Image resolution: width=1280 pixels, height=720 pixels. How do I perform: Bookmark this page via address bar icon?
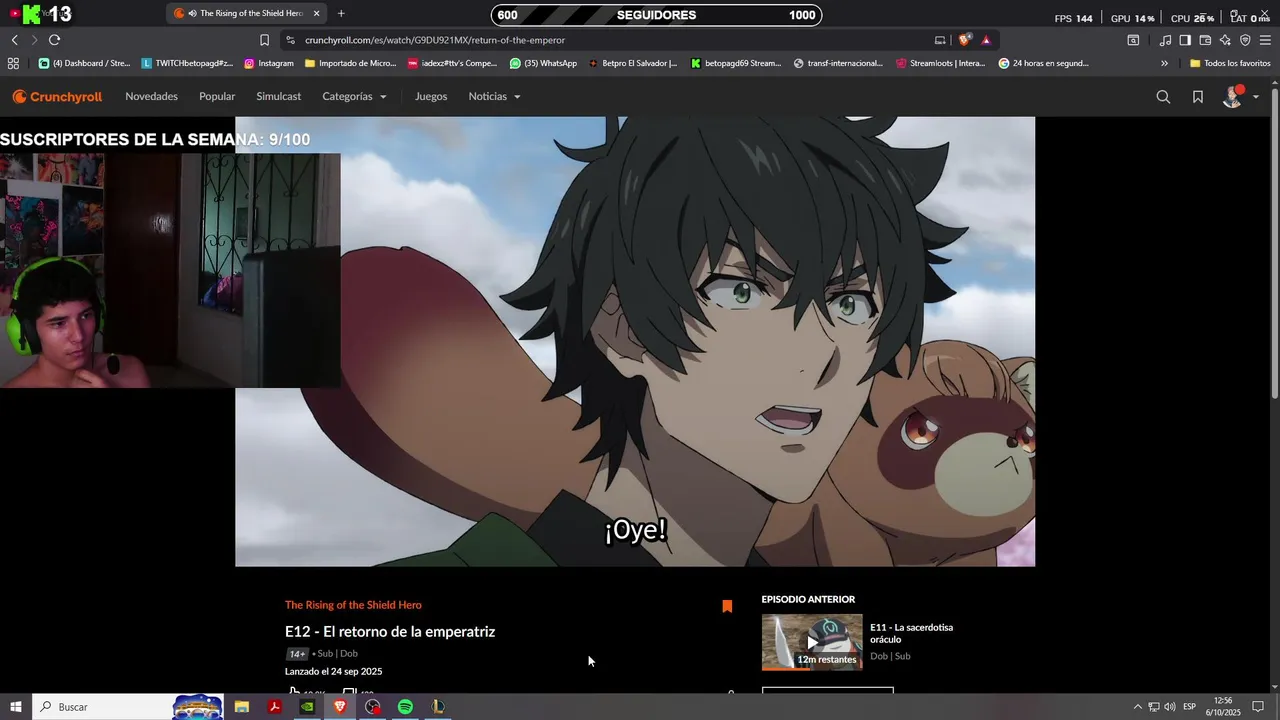pyautogui.click(x=264, y=40)
